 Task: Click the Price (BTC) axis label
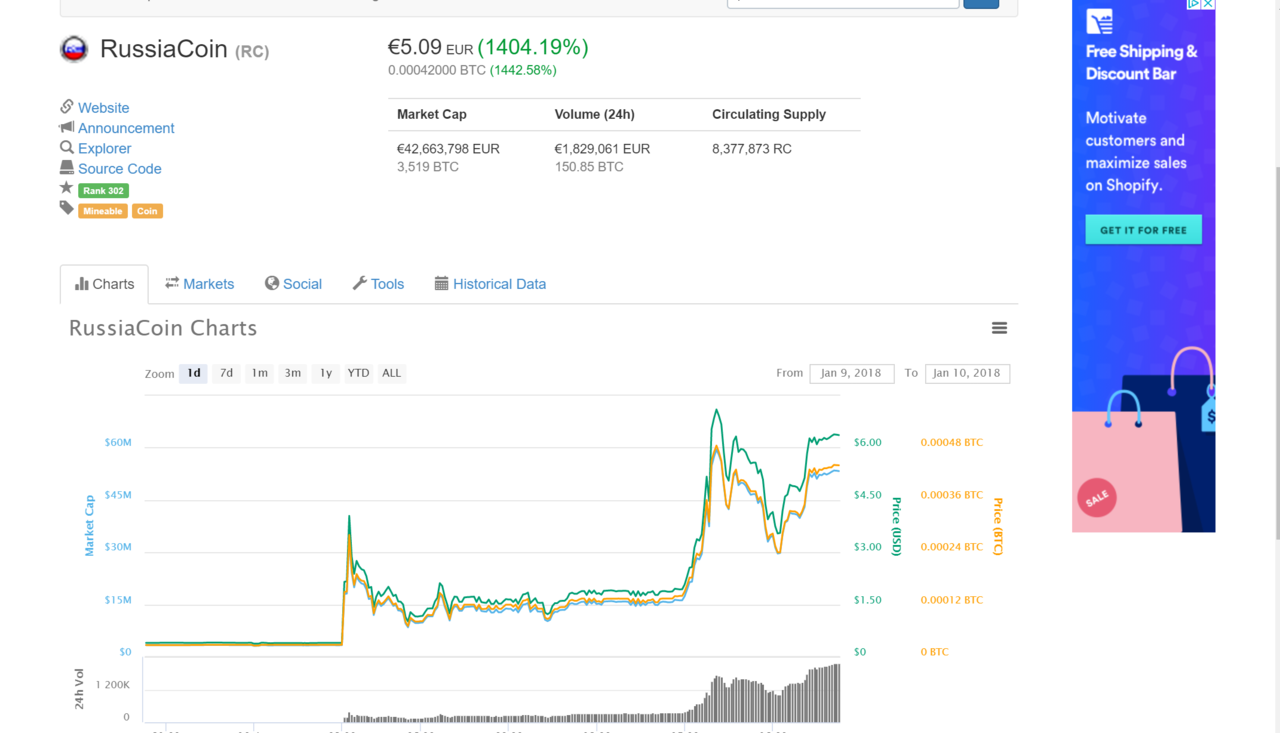(x=997, y=526)
